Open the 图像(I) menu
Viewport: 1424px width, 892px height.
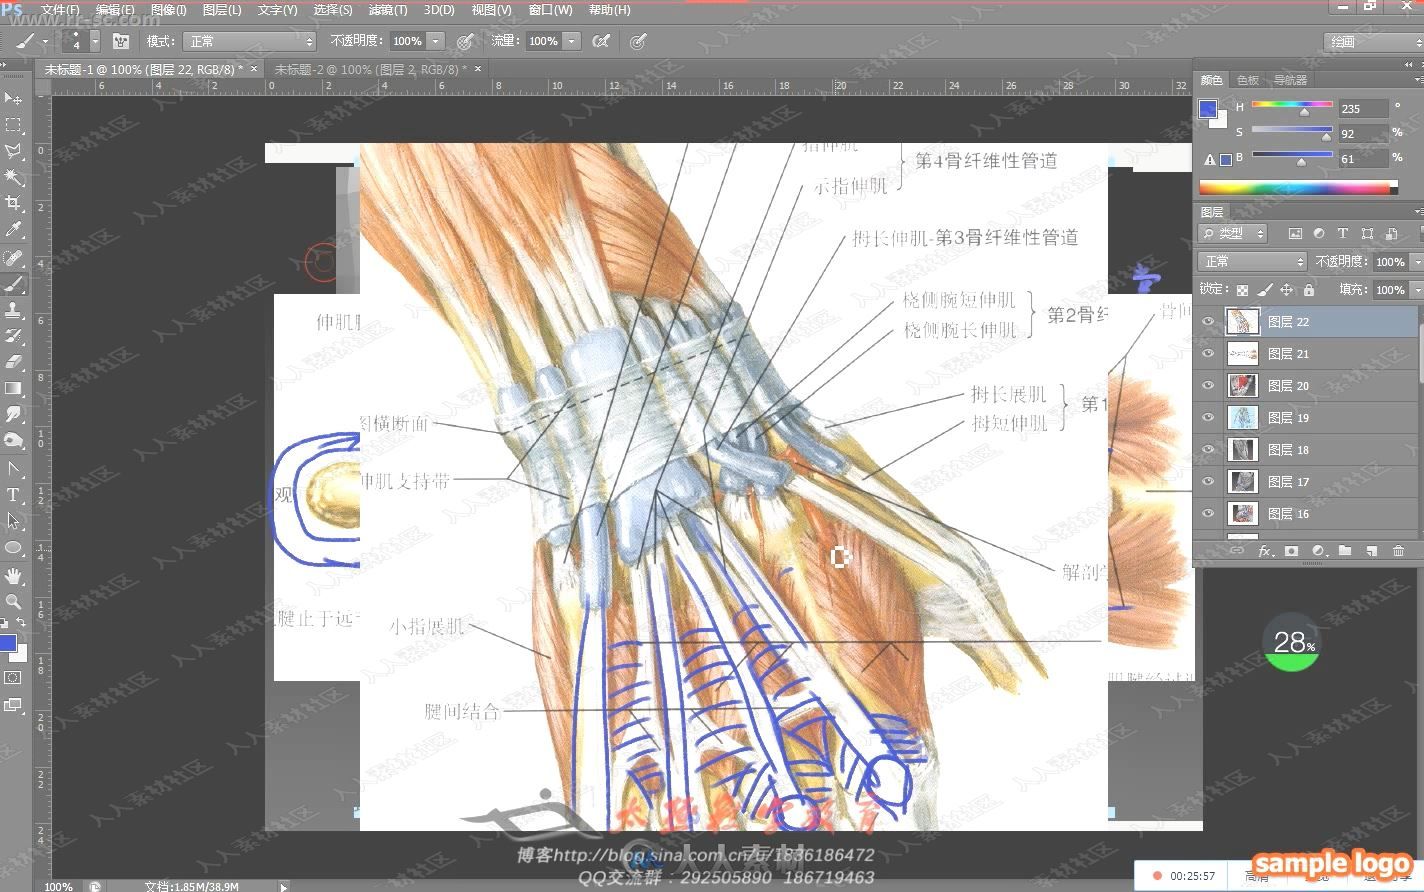(168, 10)
